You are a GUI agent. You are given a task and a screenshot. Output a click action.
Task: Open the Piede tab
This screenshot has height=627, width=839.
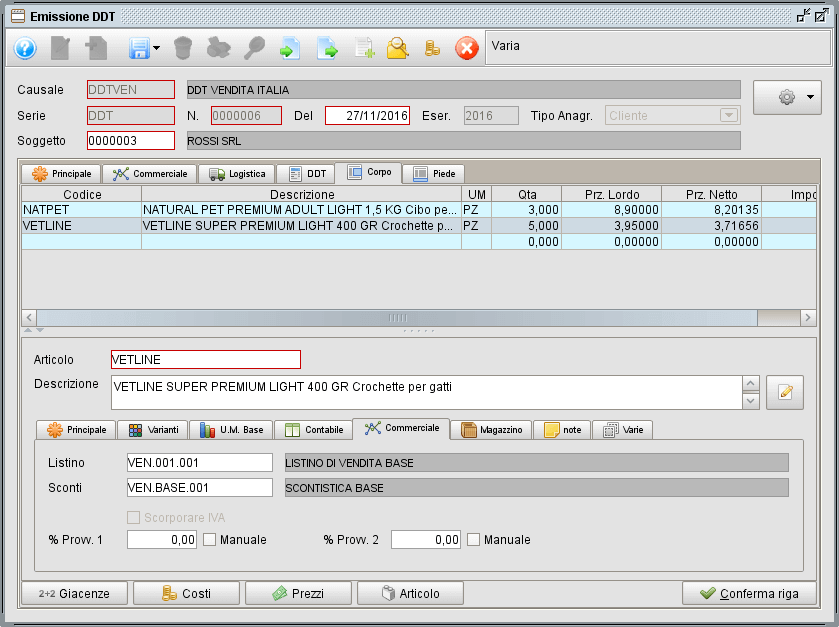(x=433, y=174)
